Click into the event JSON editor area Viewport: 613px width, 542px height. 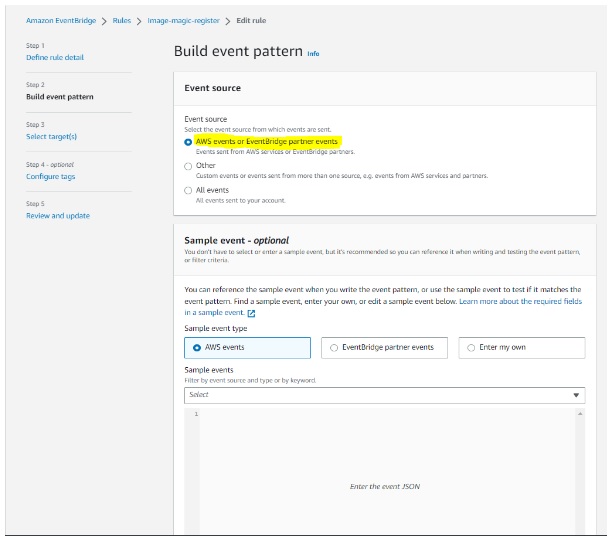tap(385, 471)
